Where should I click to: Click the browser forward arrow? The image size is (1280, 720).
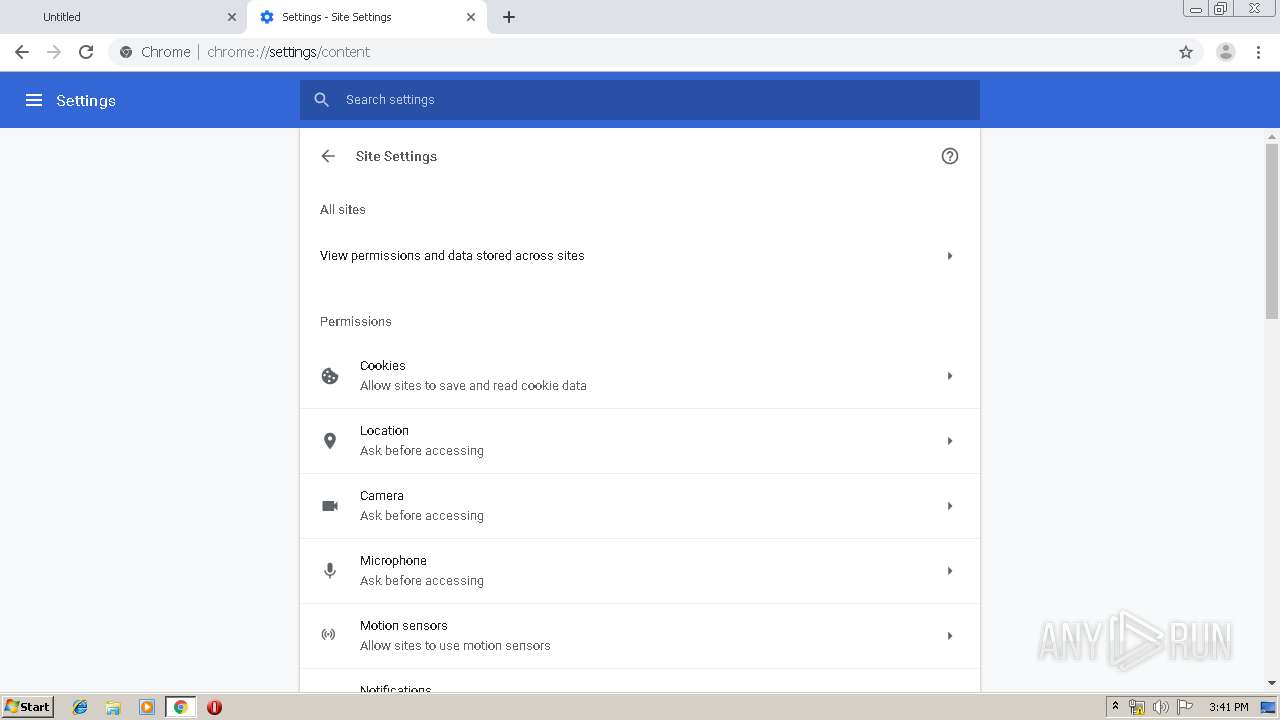[54, 52]
